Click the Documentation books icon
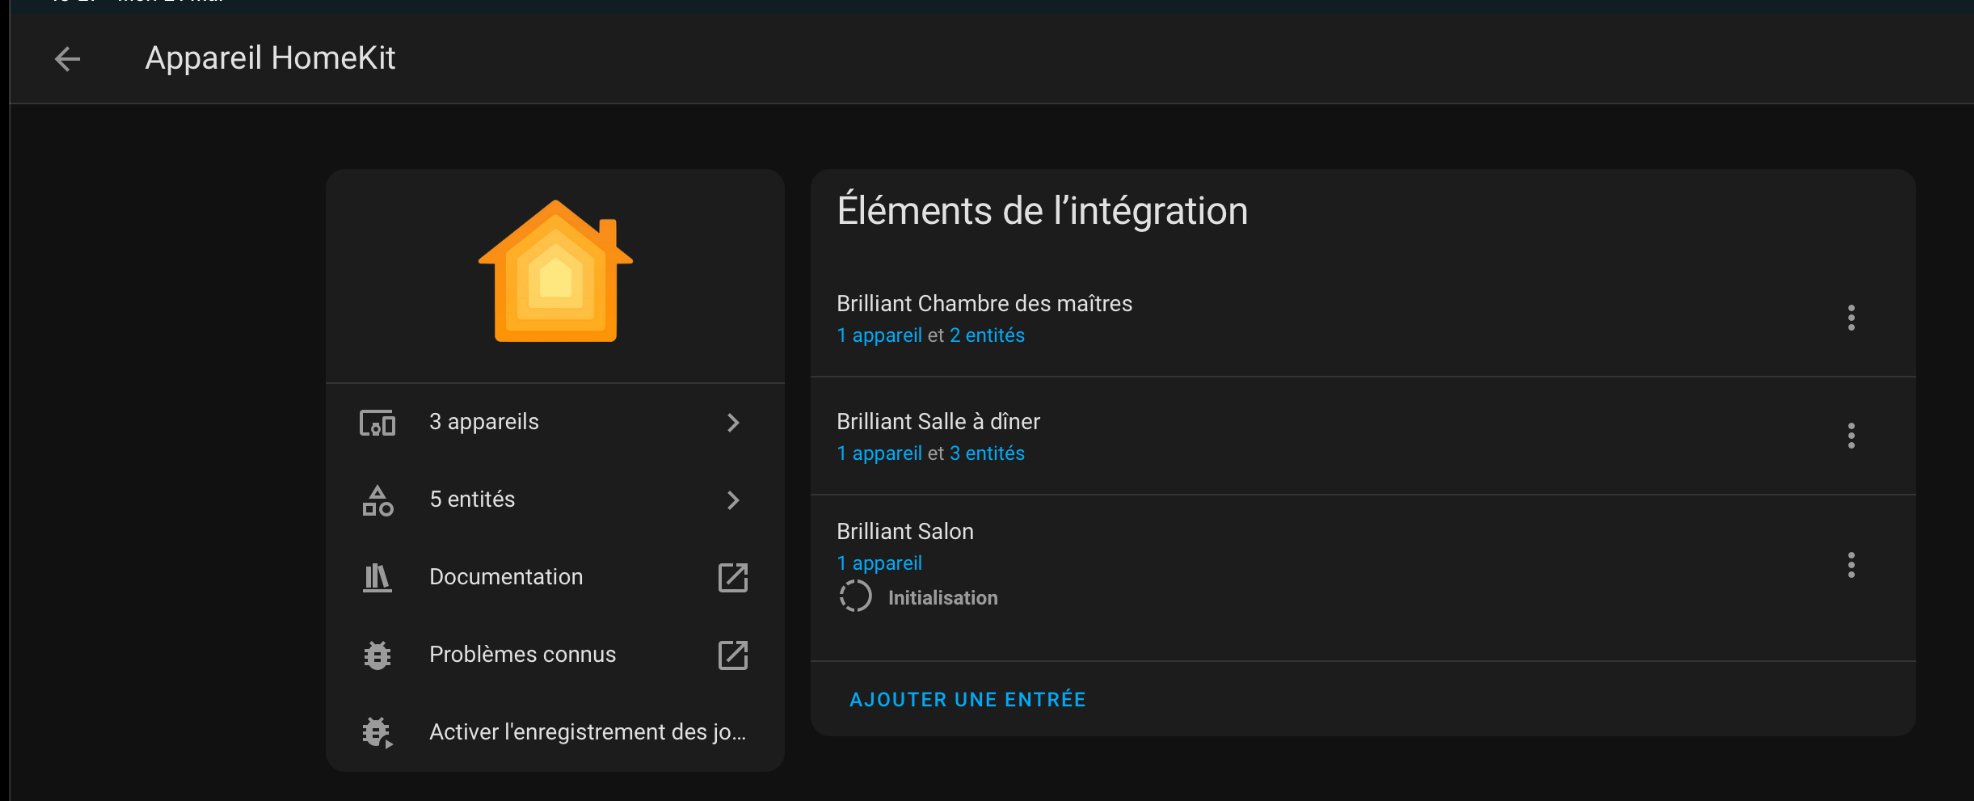 (377, 578)
